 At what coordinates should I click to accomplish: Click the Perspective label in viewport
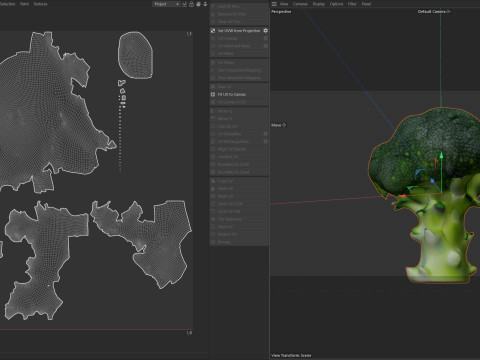[x=281, y=11]
